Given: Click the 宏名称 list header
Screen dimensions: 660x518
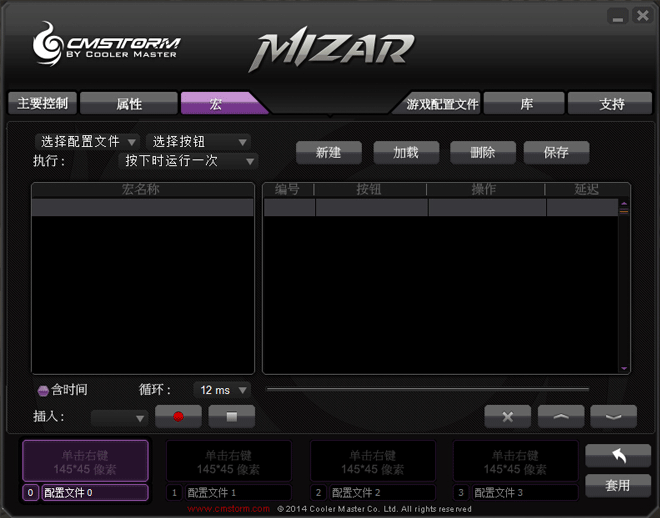Looking at the screenshot, I should click(143, 189).
